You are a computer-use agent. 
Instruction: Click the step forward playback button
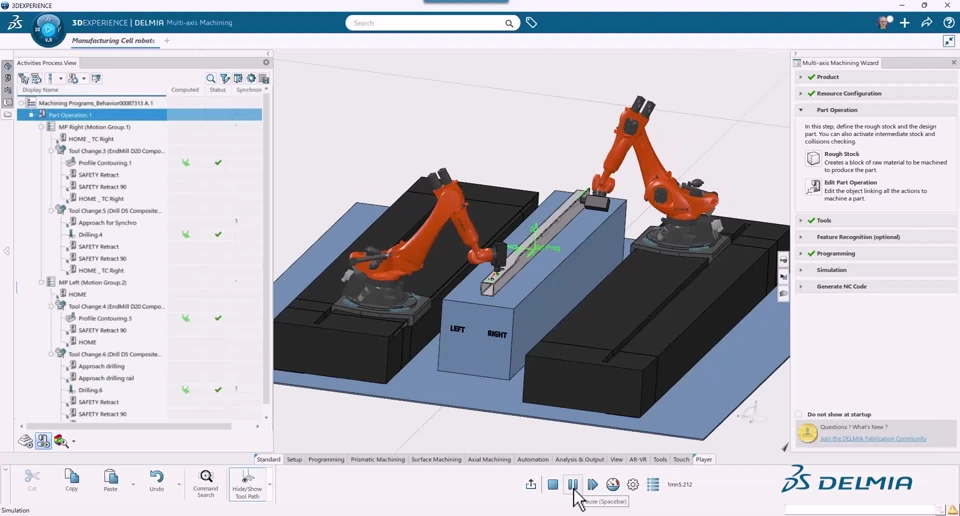[x=593, y=484]
